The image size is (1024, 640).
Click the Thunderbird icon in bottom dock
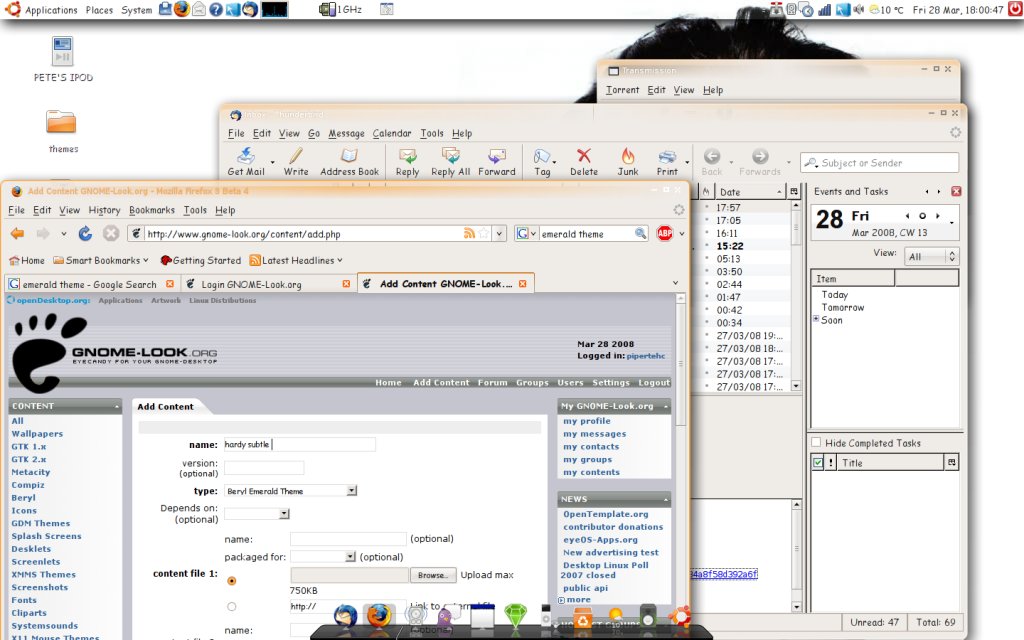point(345,616)
